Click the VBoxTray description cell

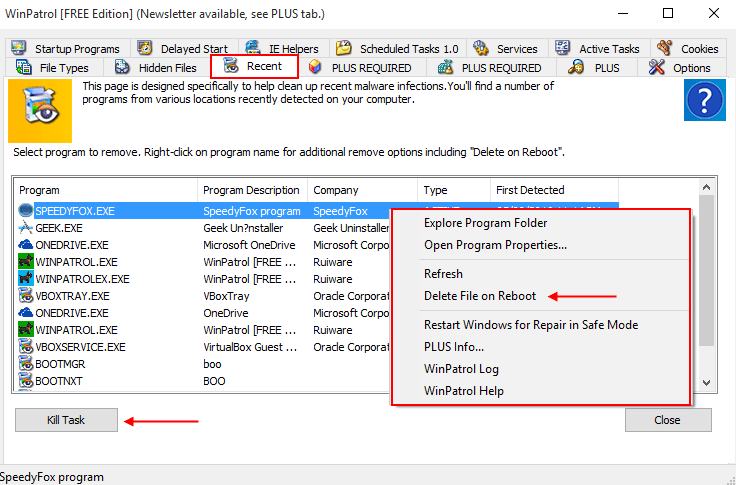point(226,296)
